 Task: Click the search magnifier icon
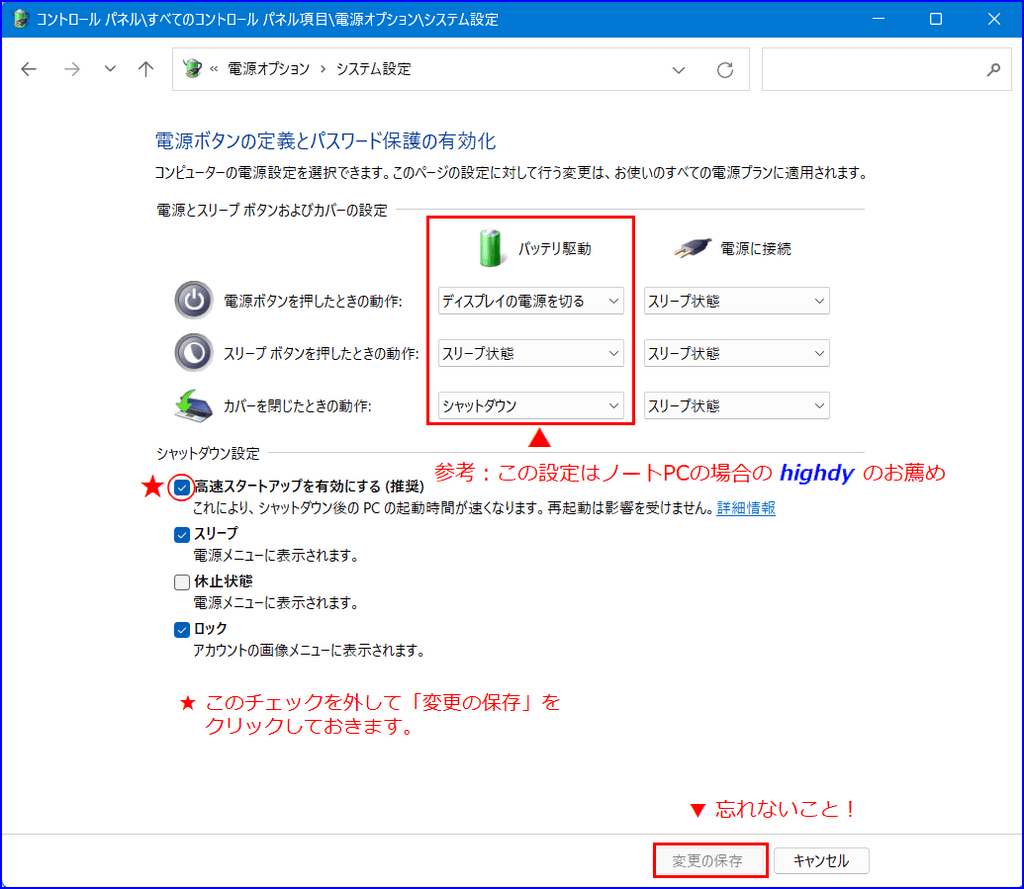click(x=992, y=70)
